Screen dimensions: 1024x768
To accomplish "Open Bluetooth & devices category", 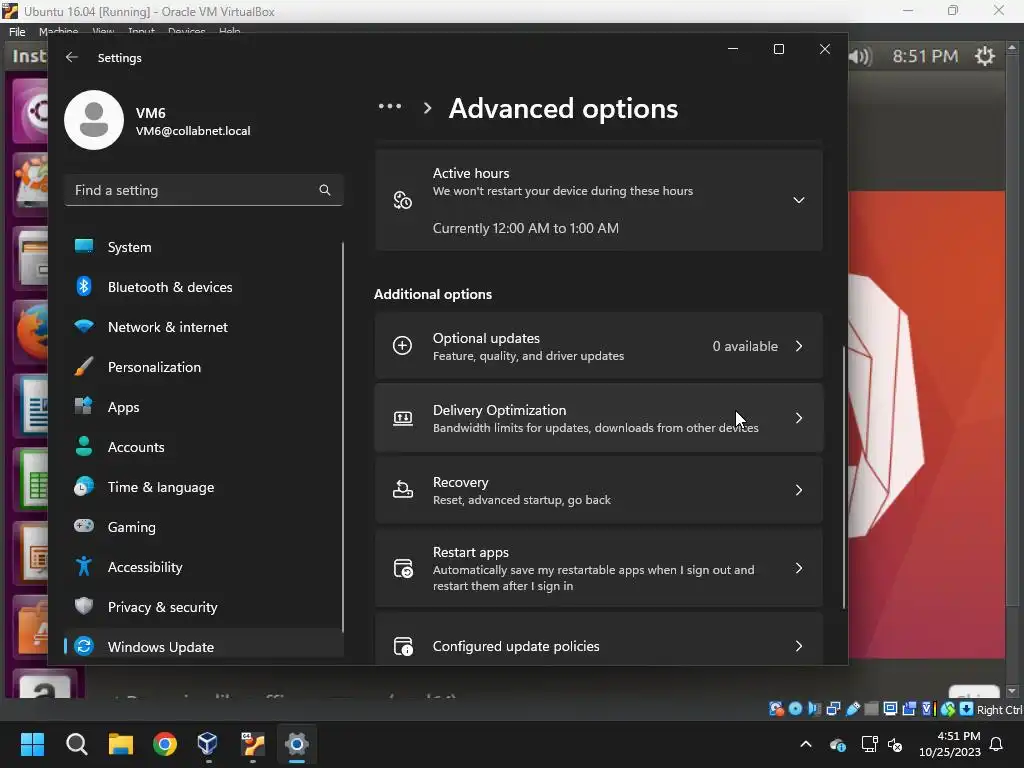I will tap(204, 287).
